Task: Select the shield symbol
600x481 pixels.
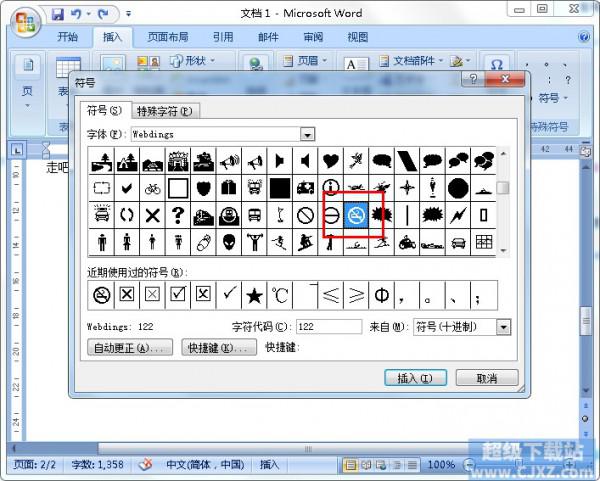Action: (x=203, y=188)
